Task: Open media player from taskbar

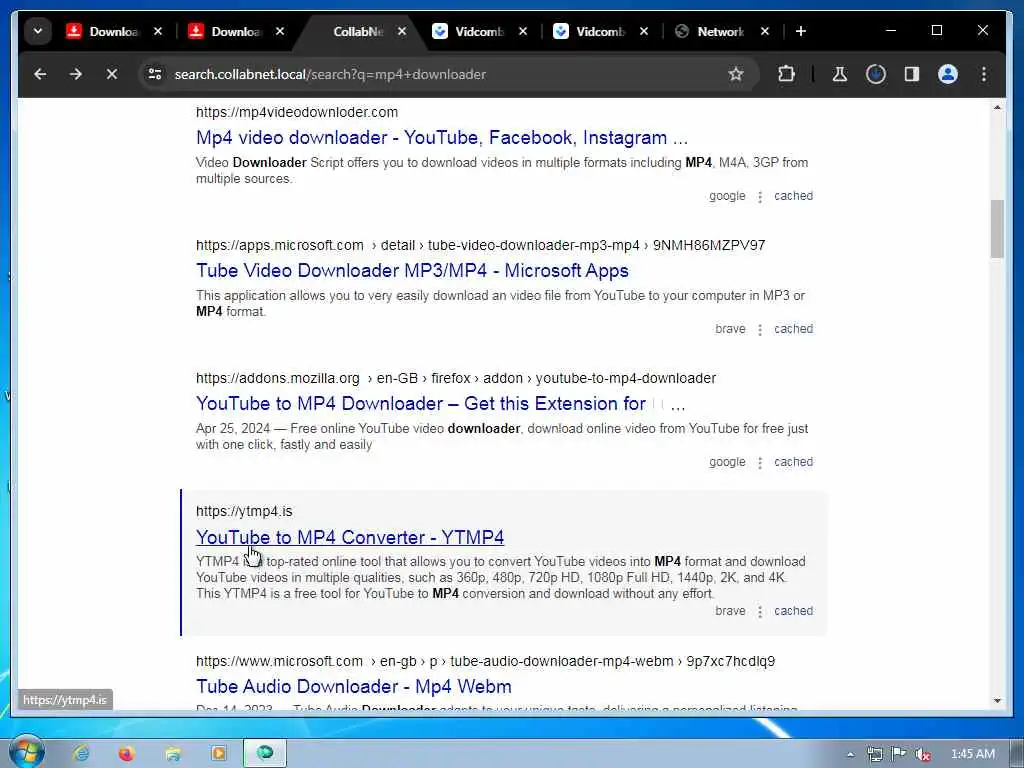Action: tap(218, 753)
